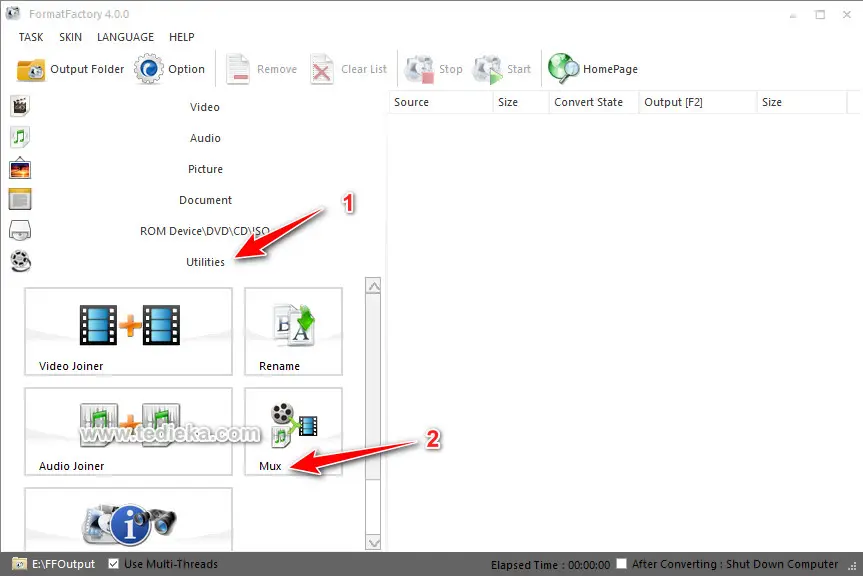The width and height of the screenshot is (863, 576).
Task: Click the tools panel scrollbar thumb
Action: 373,386
